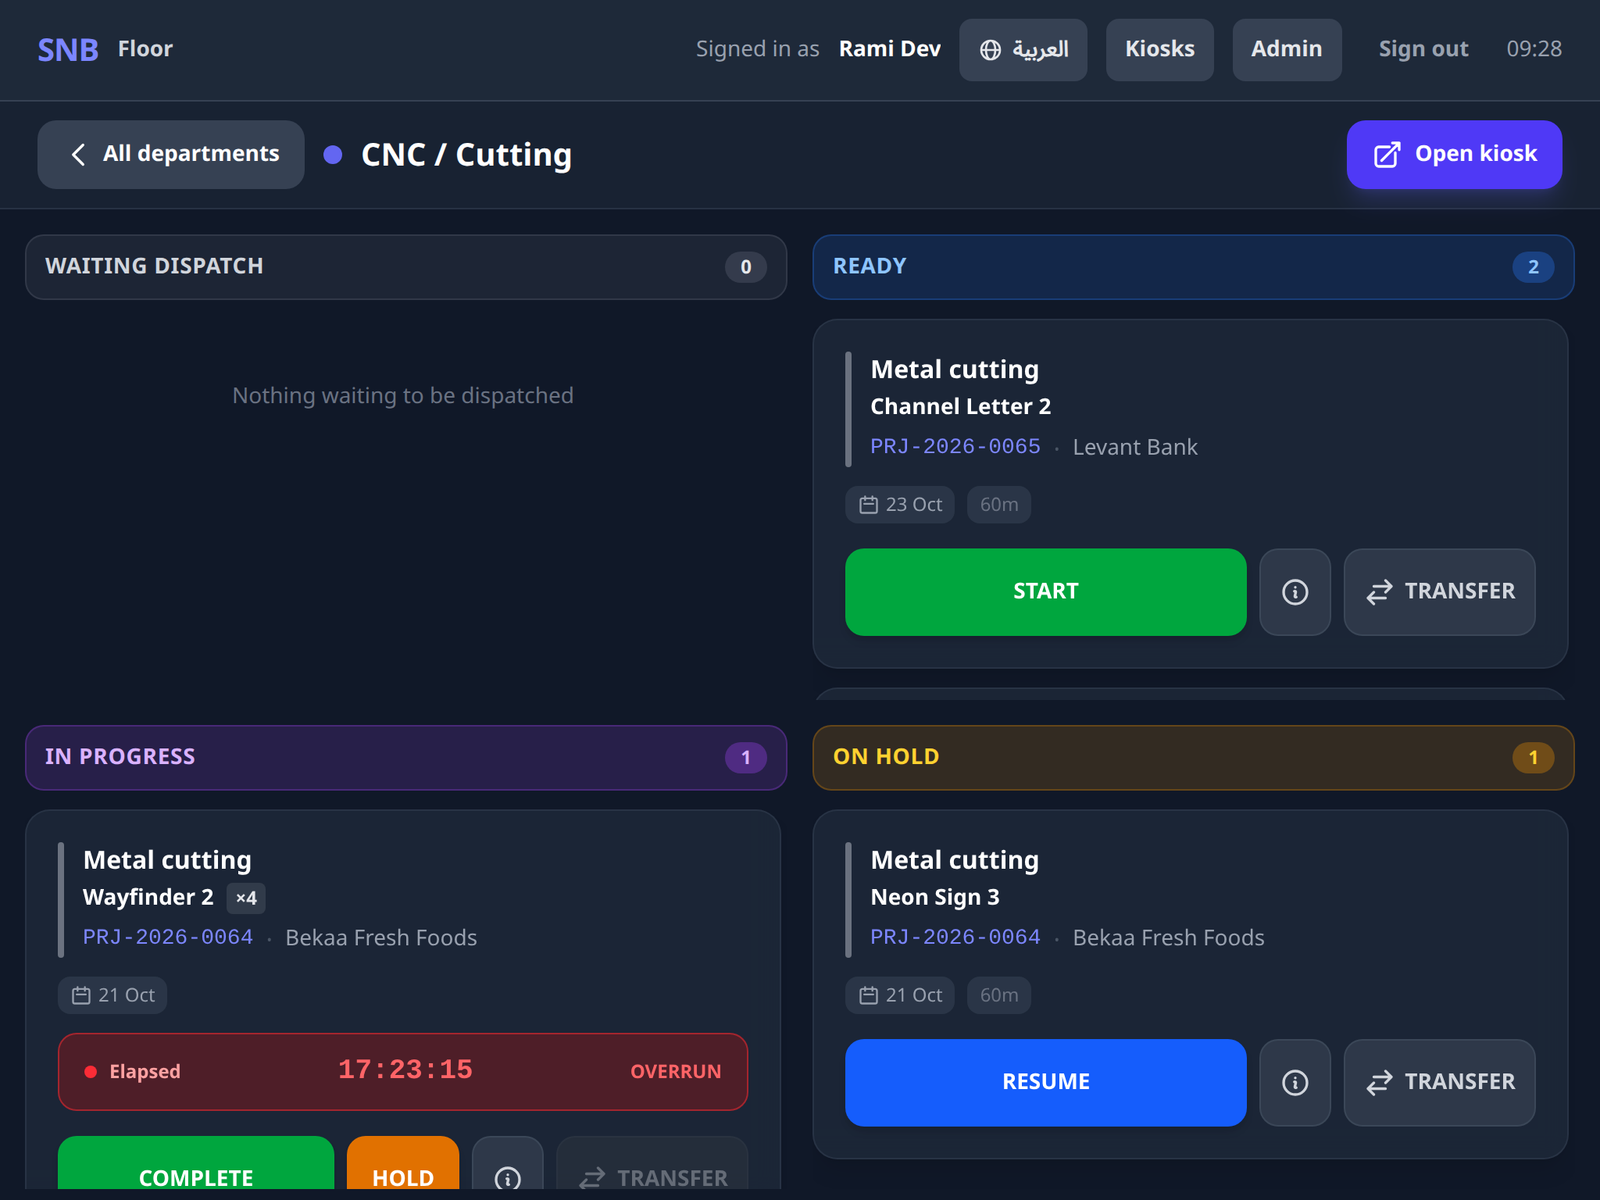1600x1200 pixels.
Task: Start the Channel Letter 2 metal cutting
Action: 1046,592
